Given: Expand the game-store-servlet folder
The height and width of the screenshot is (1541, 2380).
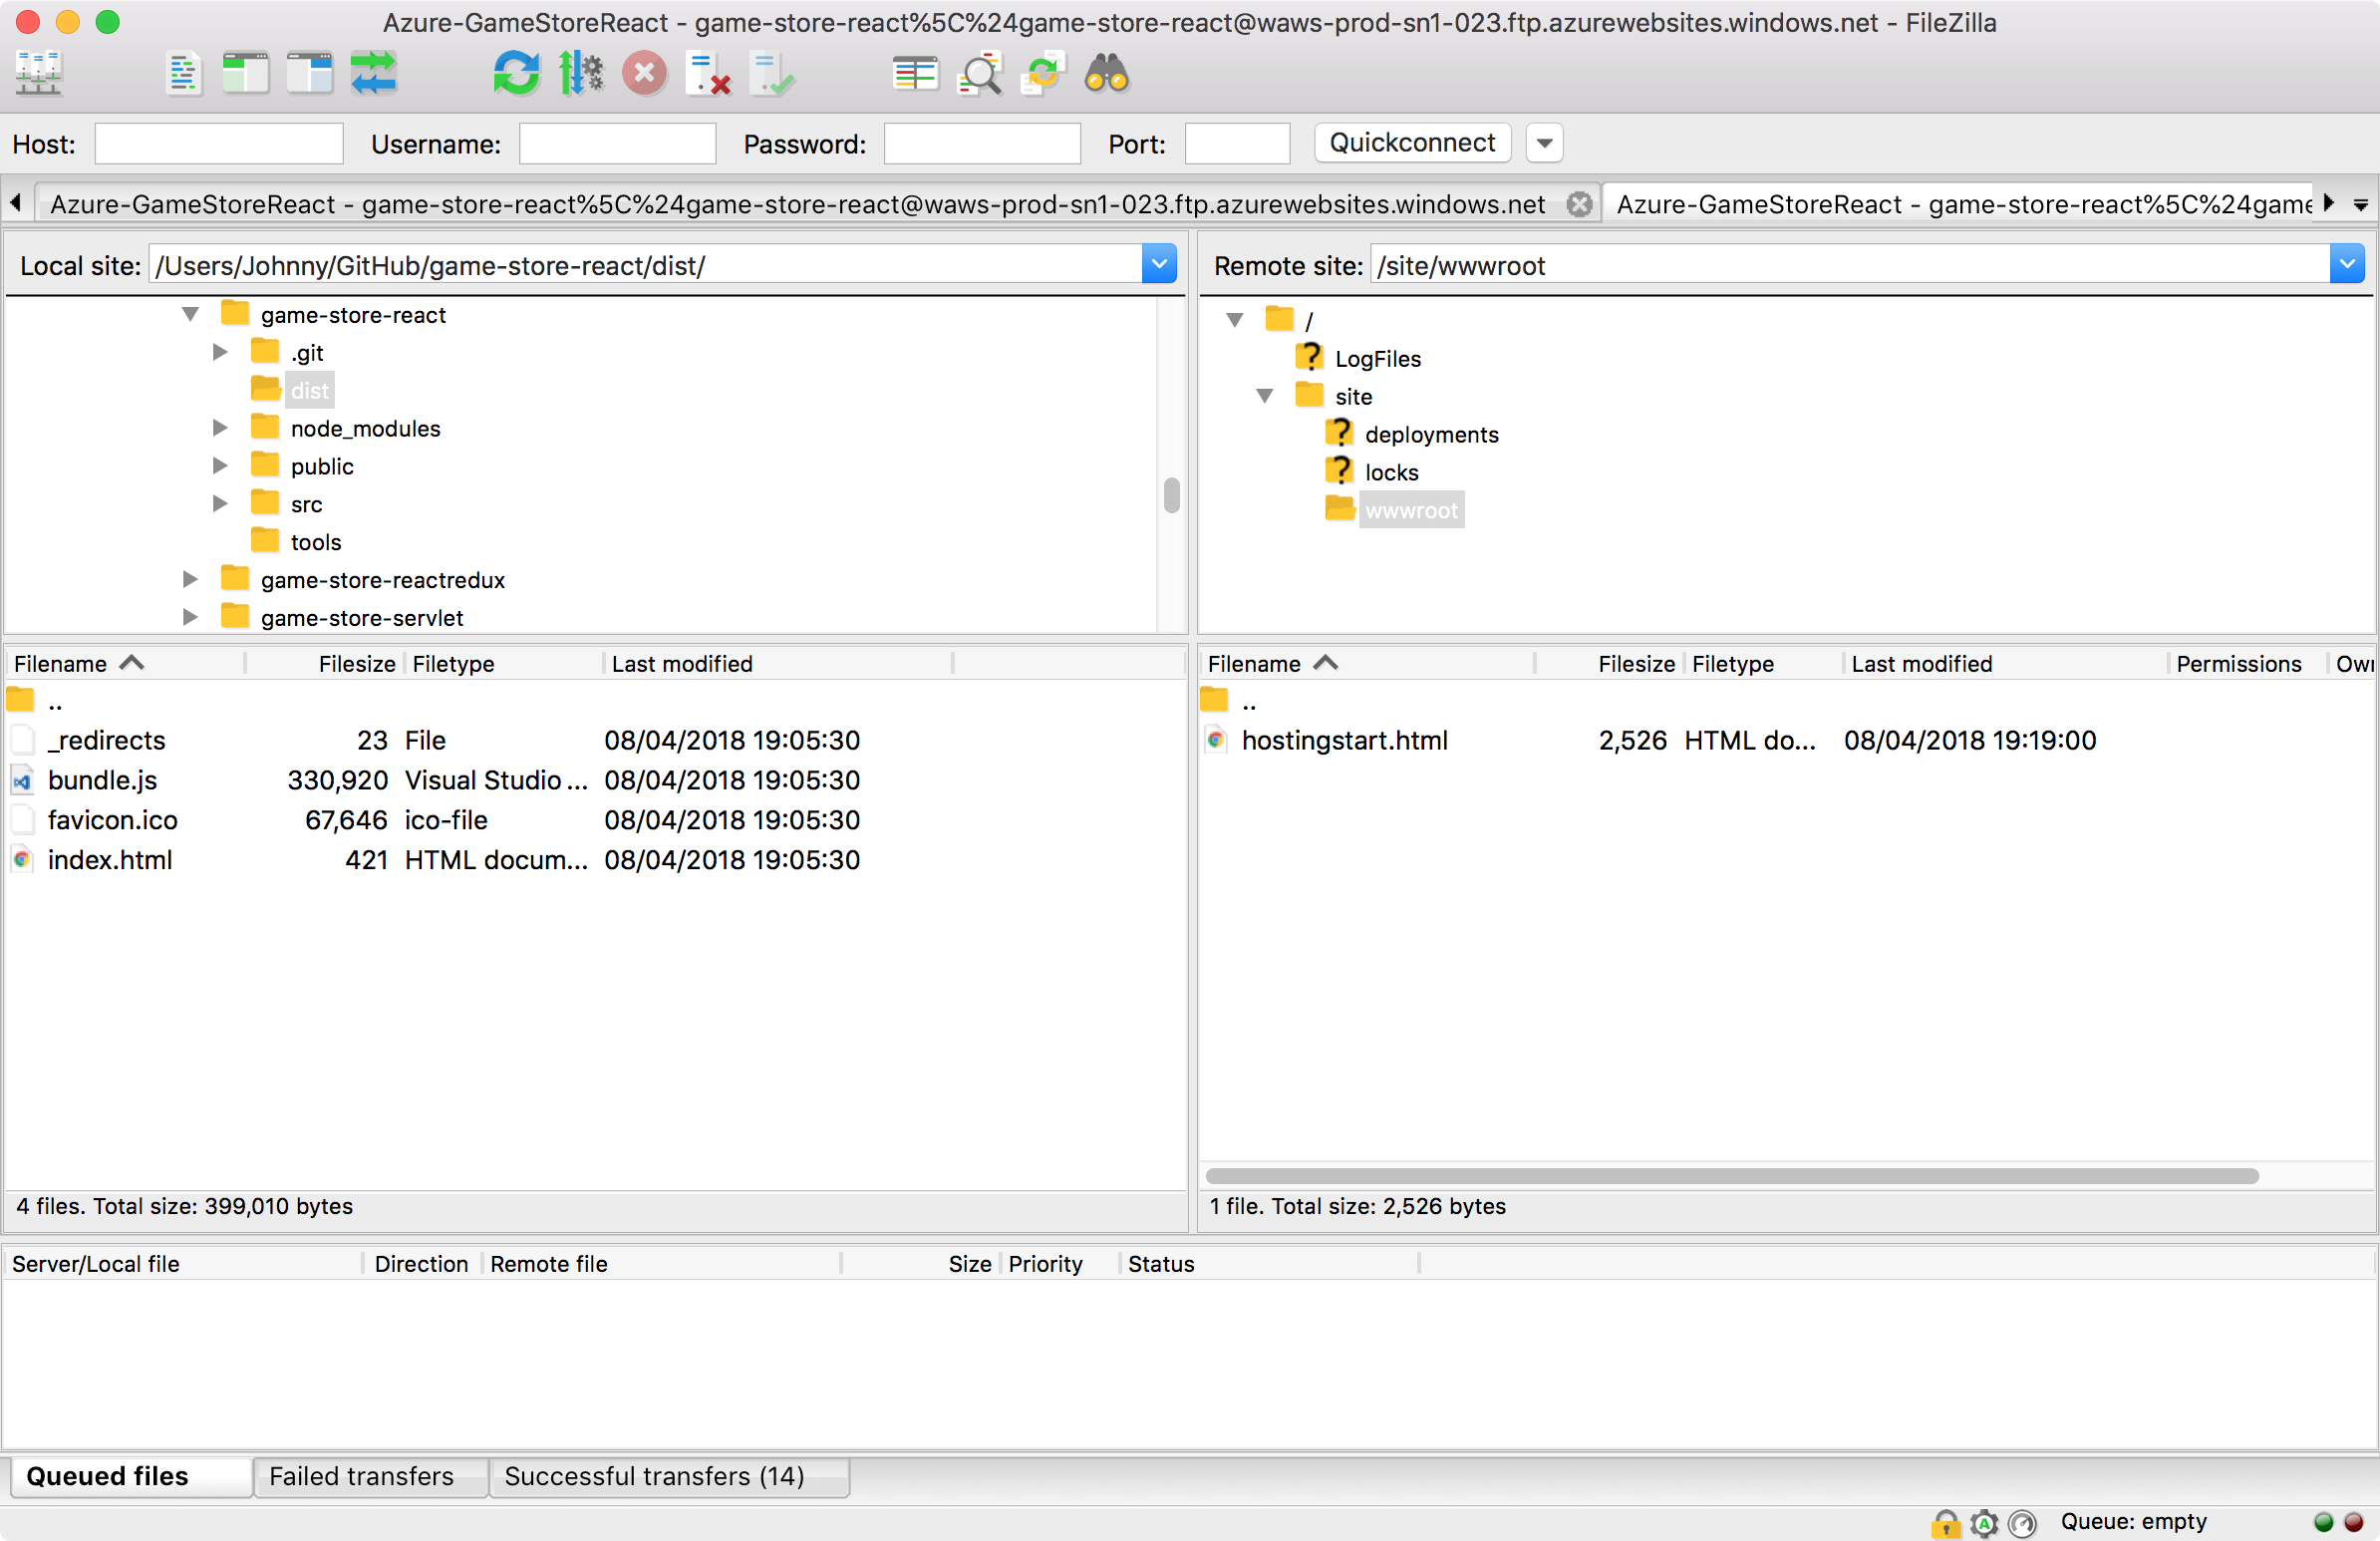Looking at the screenshot, I should pyautogui.click(x=190, y=618).
